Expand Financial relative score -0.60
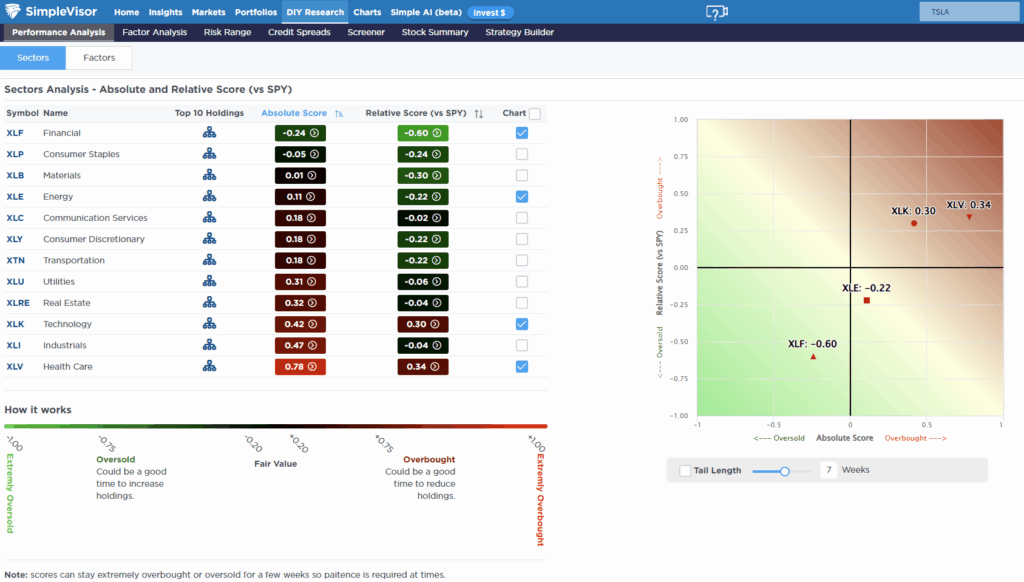This screenshot has width=1024, height=582. pos(423,133)
